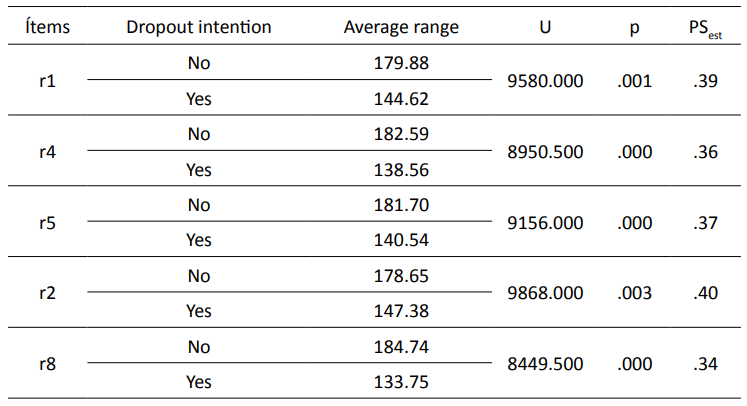Click the average range value 179.88
Screen dimensions: 747x406
pyautogui.click(x=401, y=63)
